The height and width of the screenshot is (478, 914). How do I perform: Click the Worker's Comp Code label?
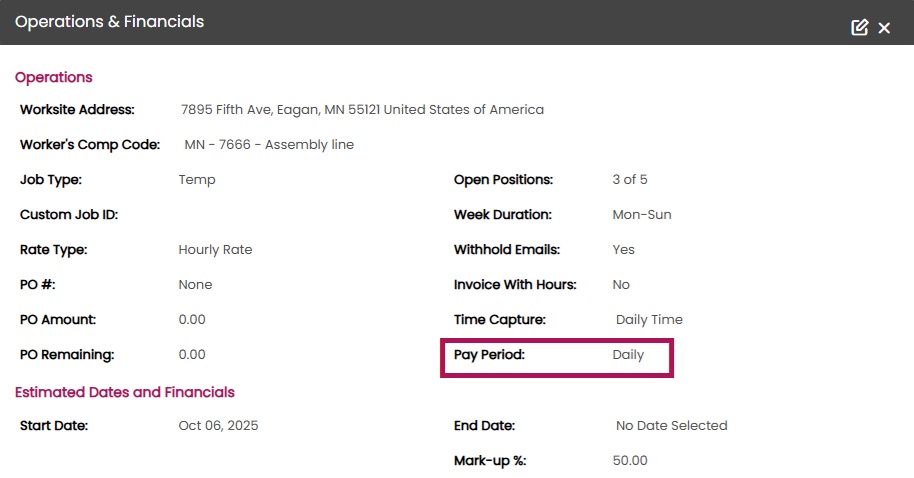click(90, 145)
